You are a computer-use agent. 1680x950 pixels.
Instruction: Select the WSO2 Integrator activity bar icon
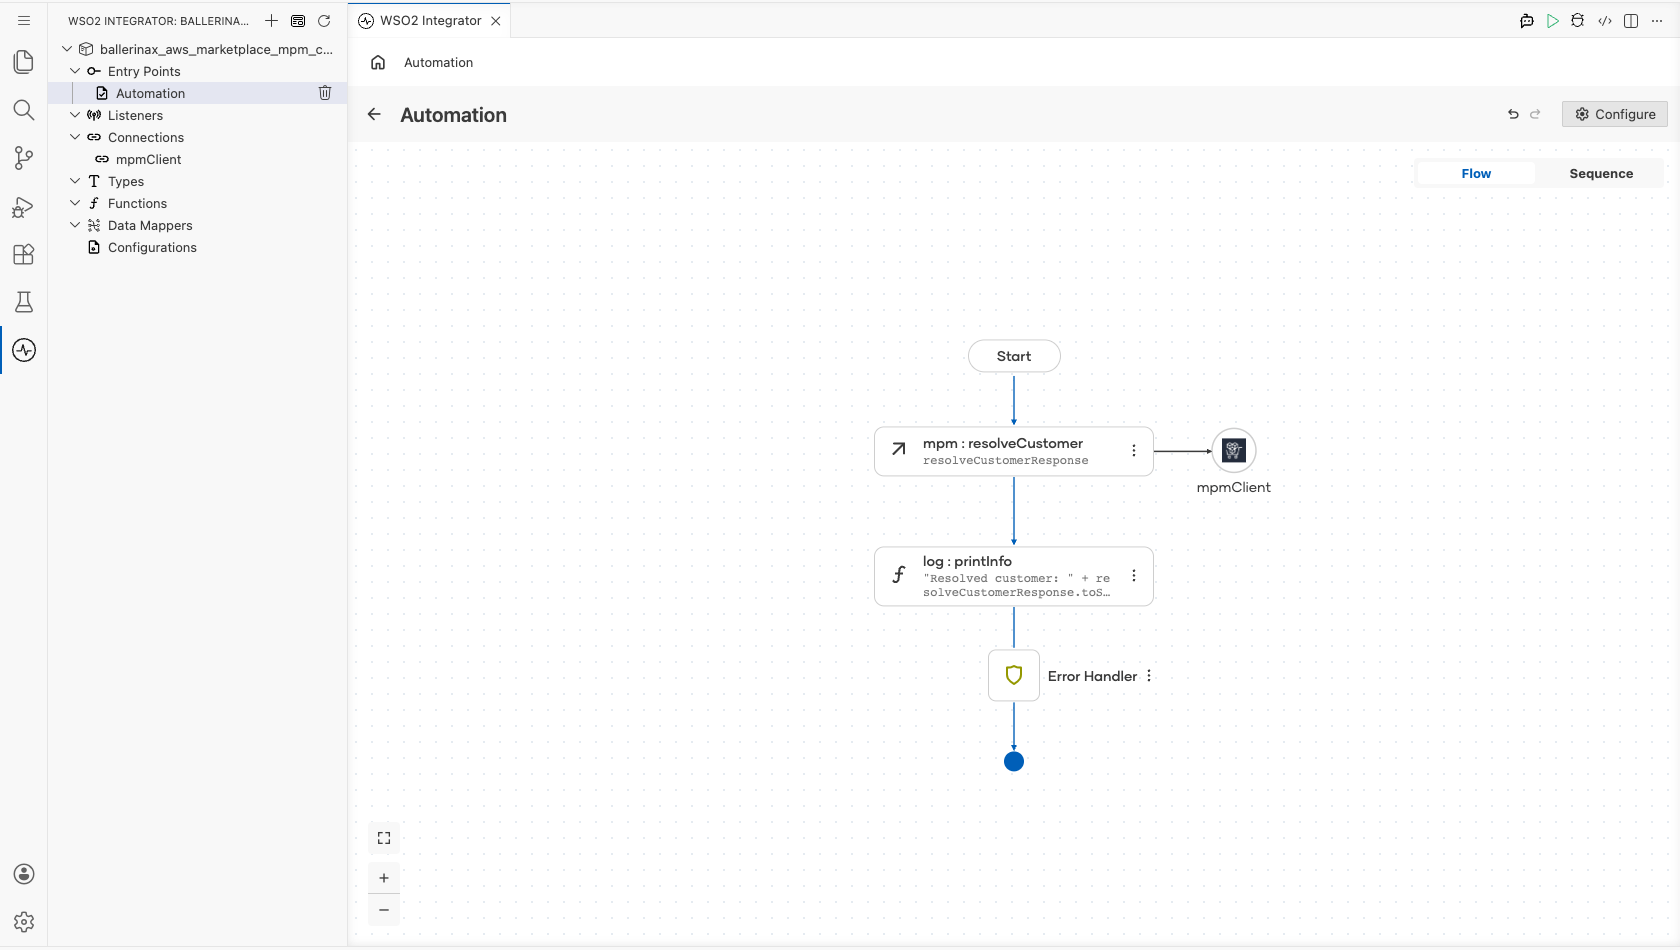point(24,350)
